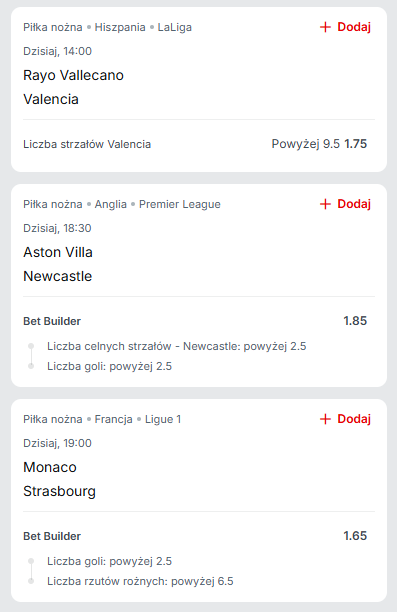Open the Francja country link
The height and width of the screenshot is (612, 397).
[114, 419]
